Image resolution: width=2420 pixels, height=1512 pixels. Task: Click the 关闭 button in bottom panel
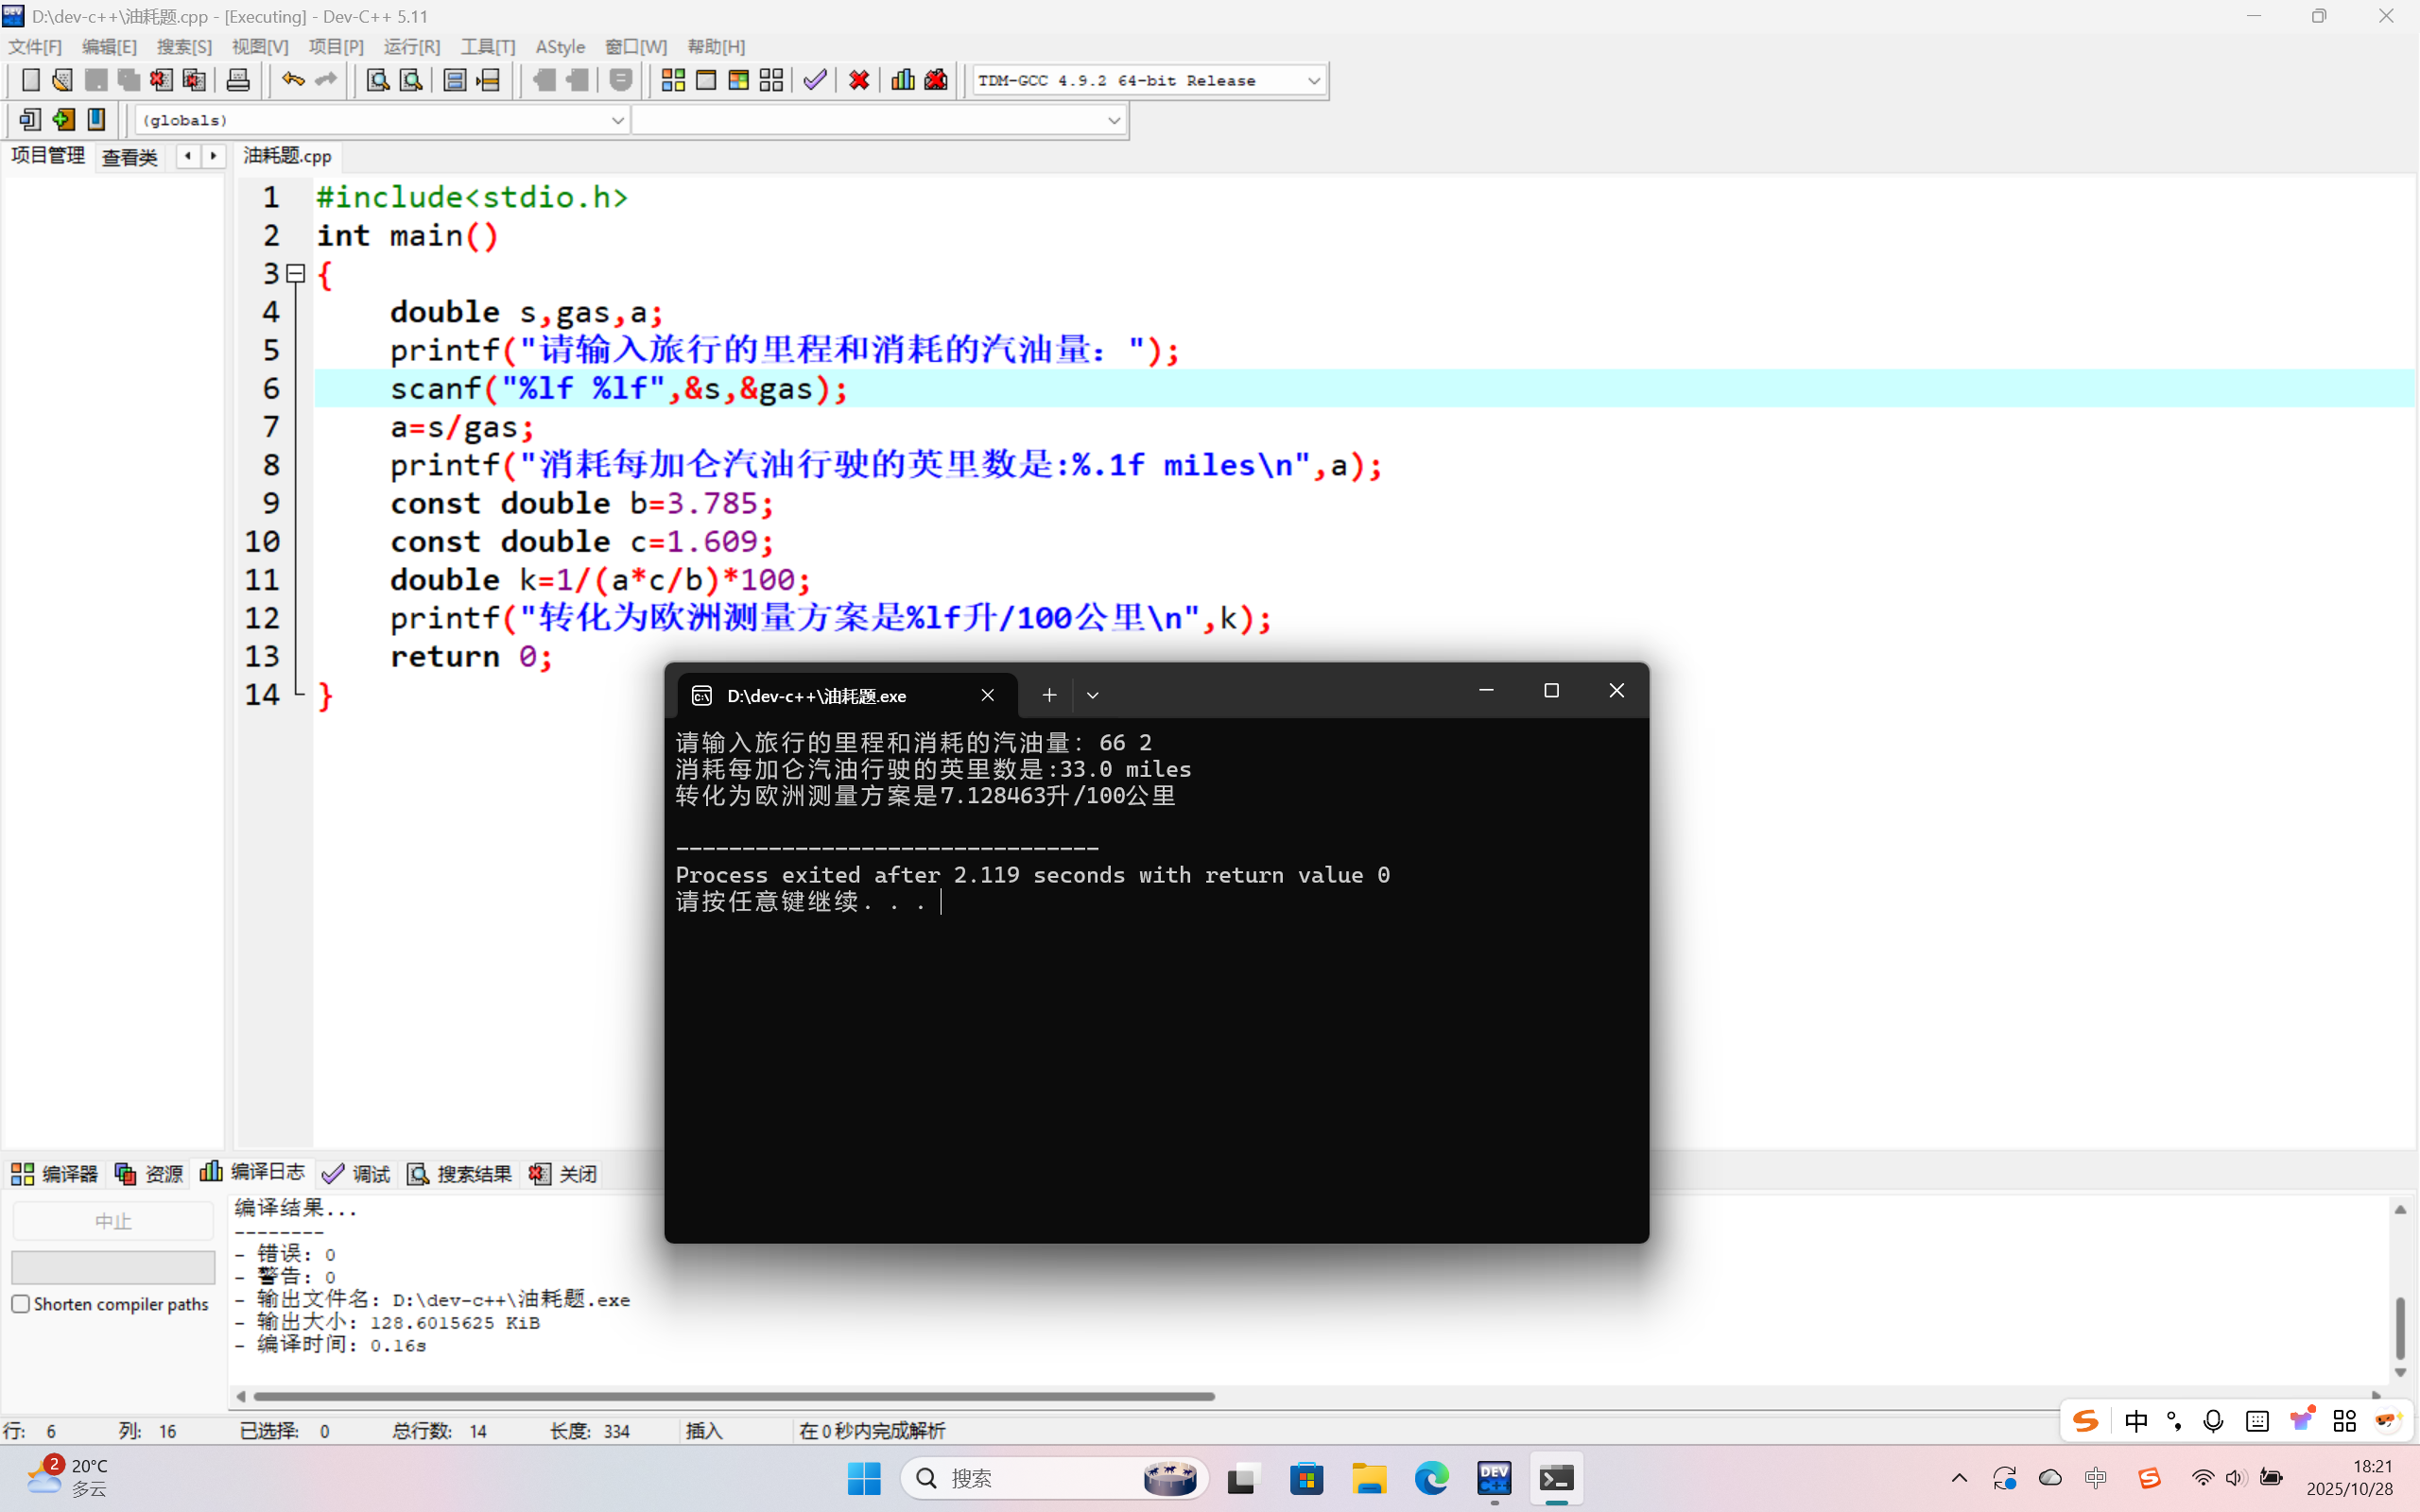pyautogui.click(x=564, y=1173)
